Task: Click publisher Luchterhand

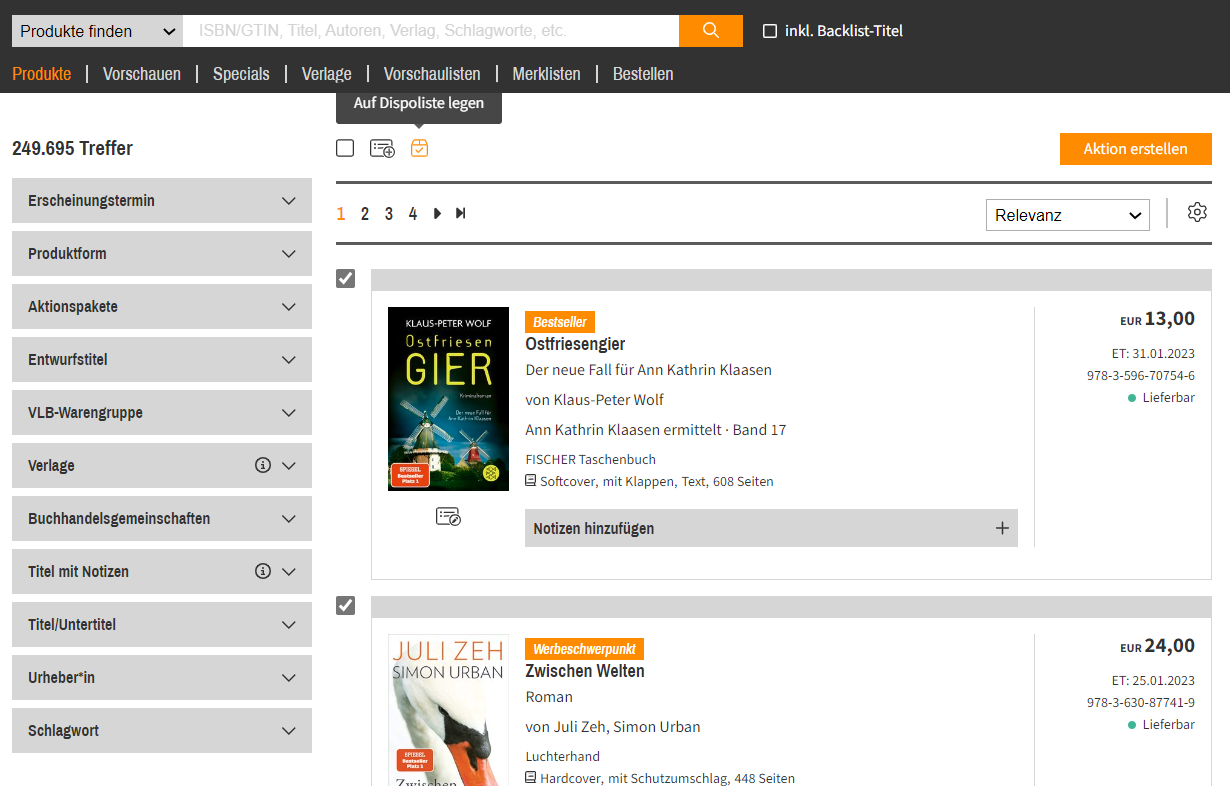Action: point(563,757)
